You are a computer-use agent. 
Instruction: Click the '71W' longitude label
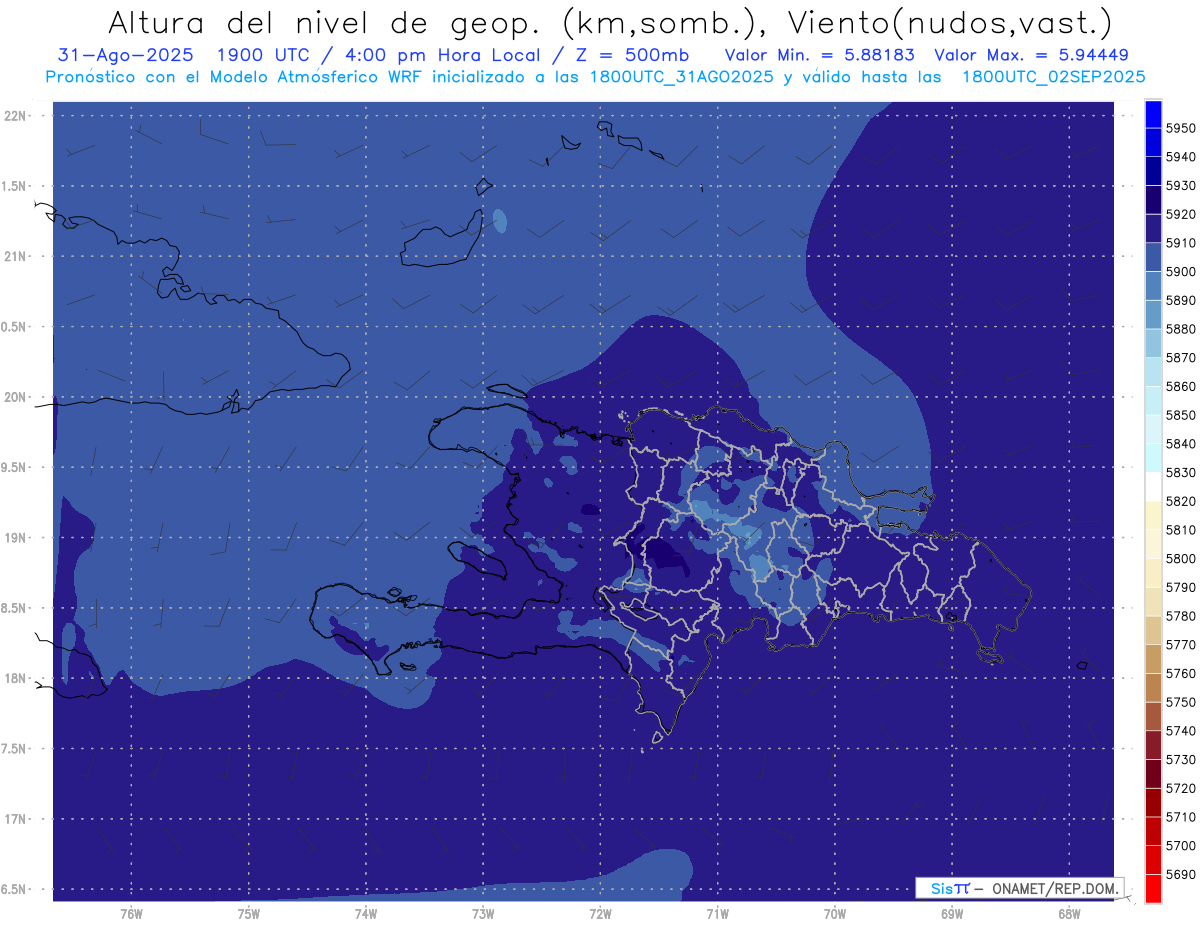[x=717, y=914]
